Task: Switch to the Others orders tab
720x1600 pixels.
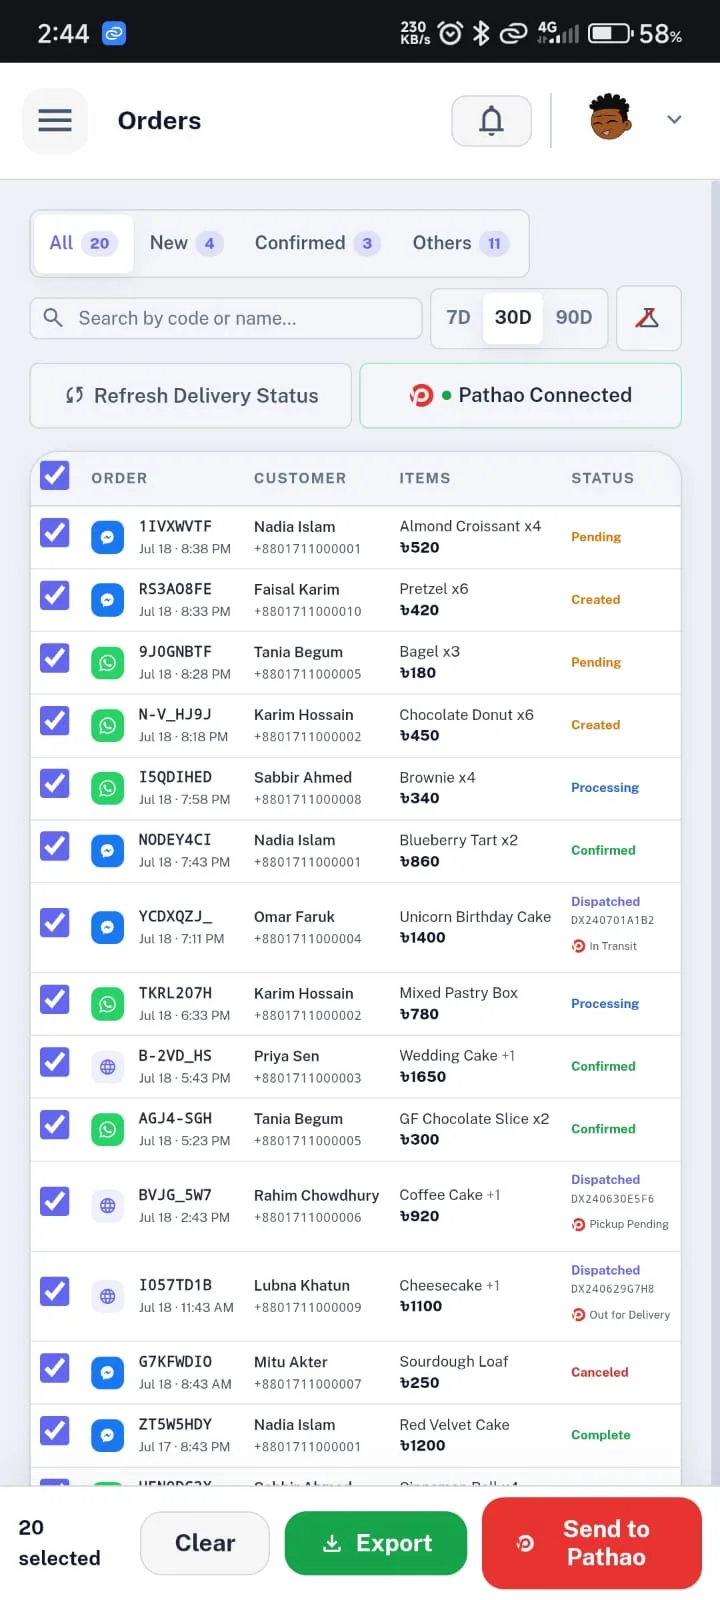Action: pyautogui.click(x=460, y=243)
